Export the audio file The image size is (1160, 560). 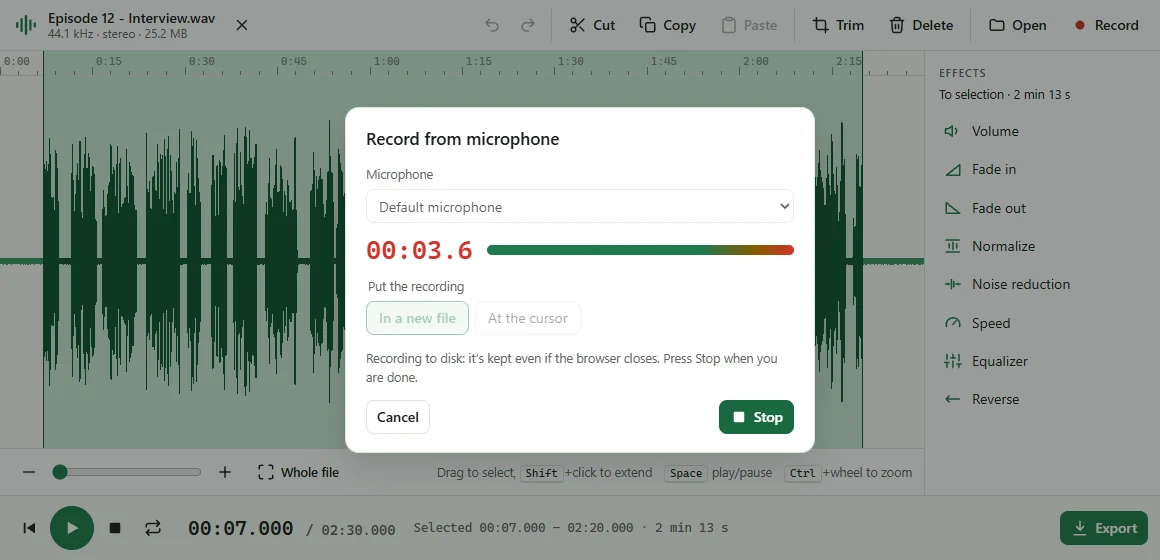tap(1104, 528)
